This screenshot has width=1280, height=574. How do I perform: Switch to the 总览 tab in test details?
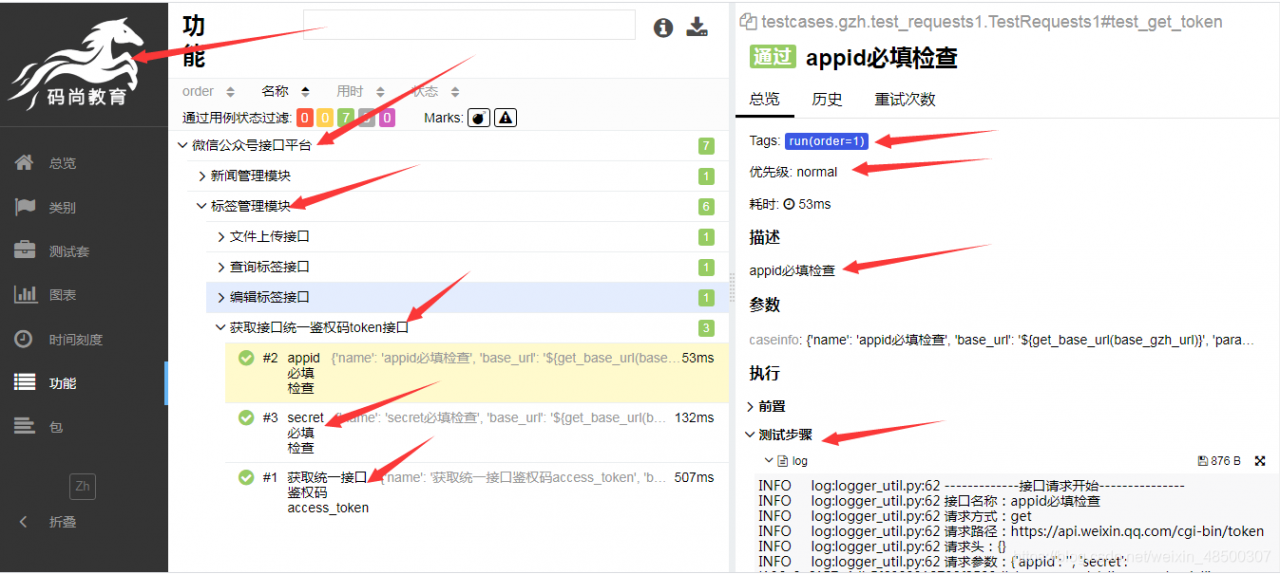click(x=764, y=99)
